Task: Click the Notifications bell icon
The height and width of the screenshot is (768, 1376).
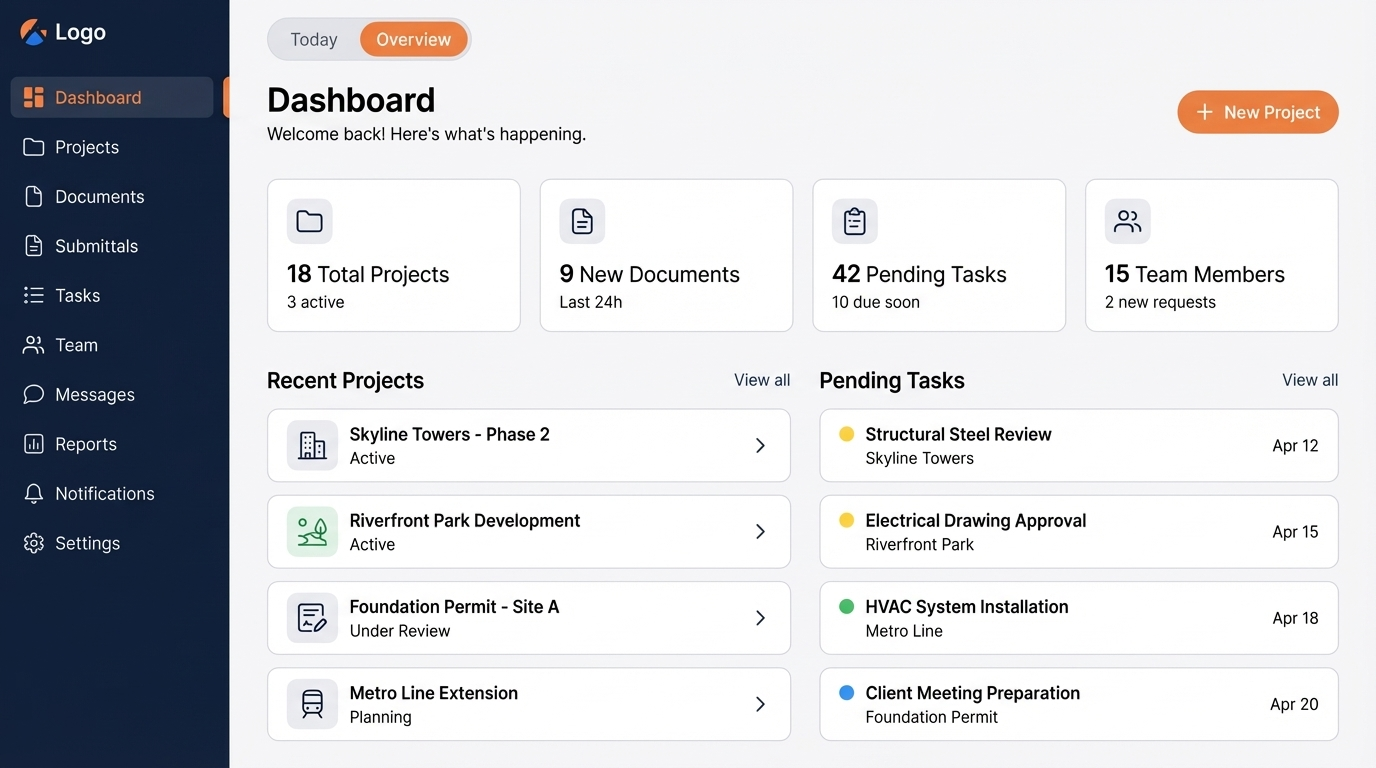Action: (x=33, y=493)
